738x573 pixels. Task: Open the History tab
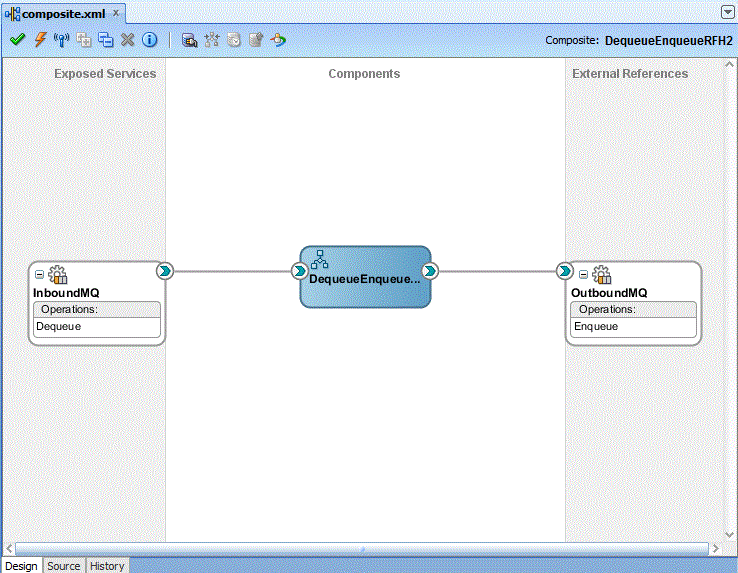click(107, 566)
